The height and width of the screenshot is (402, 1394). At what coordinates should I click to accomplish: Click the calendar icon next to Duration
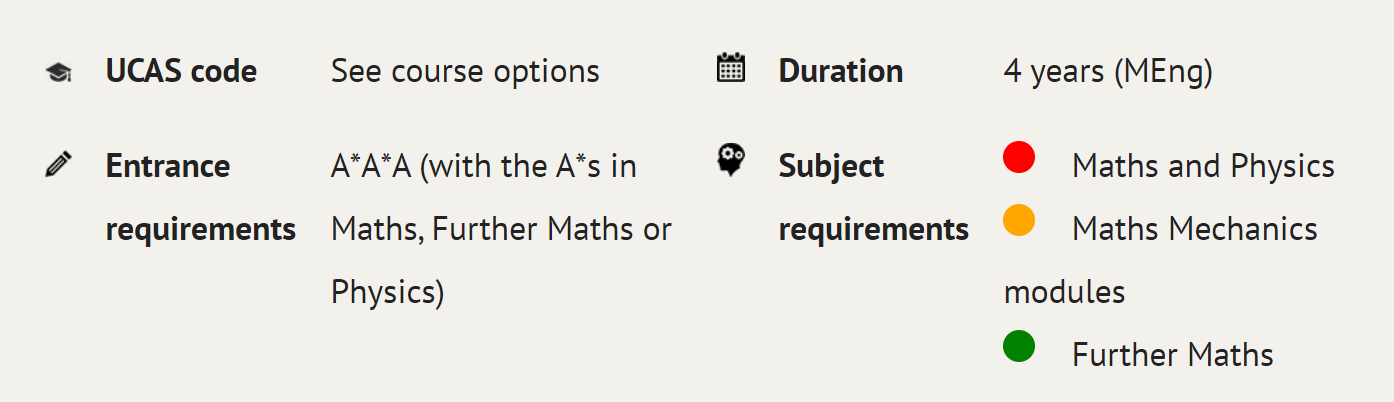tap(731, 68)
